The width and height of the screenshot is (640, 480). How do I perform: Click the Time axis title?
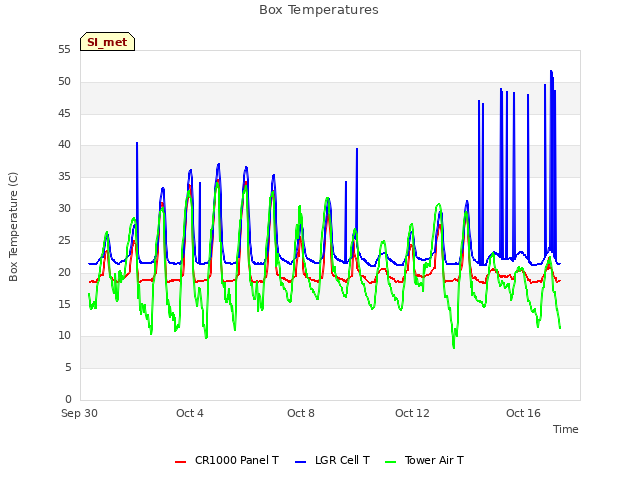tap(566, 429)
